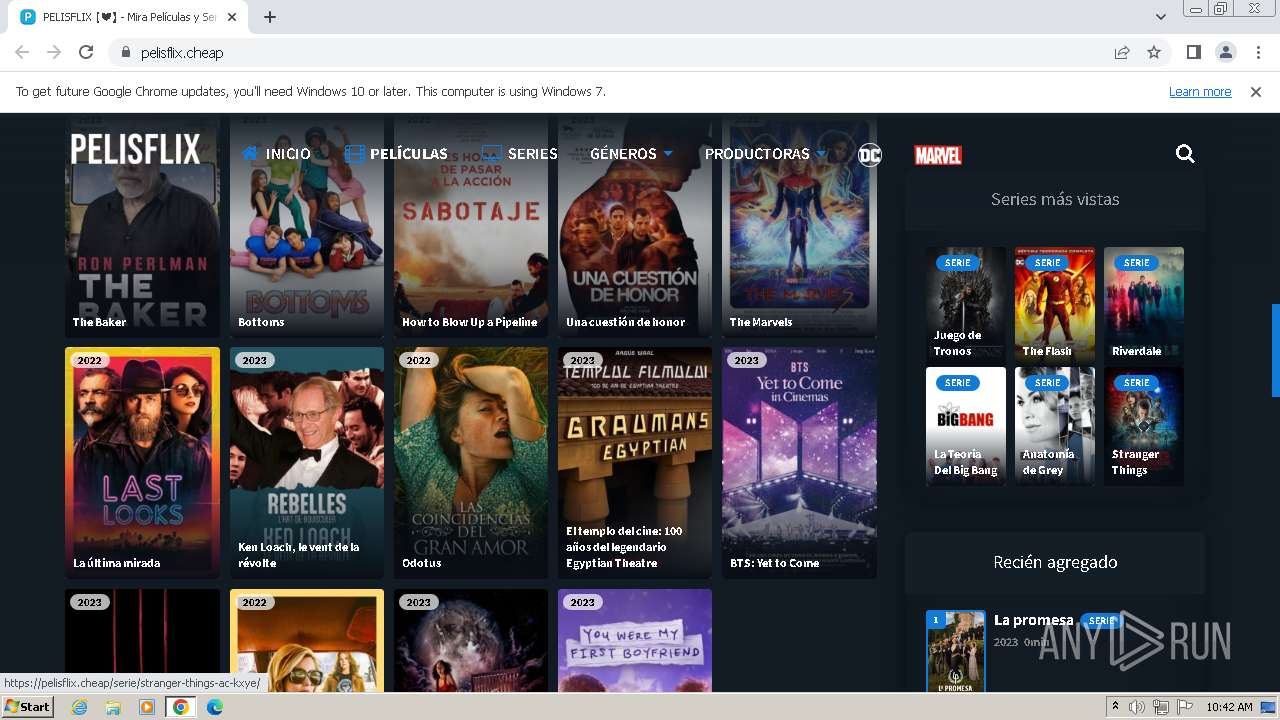The image size is (1280, 720).
Task: Open Chrome three-dot menu
Action: (x=1258, y=53)
